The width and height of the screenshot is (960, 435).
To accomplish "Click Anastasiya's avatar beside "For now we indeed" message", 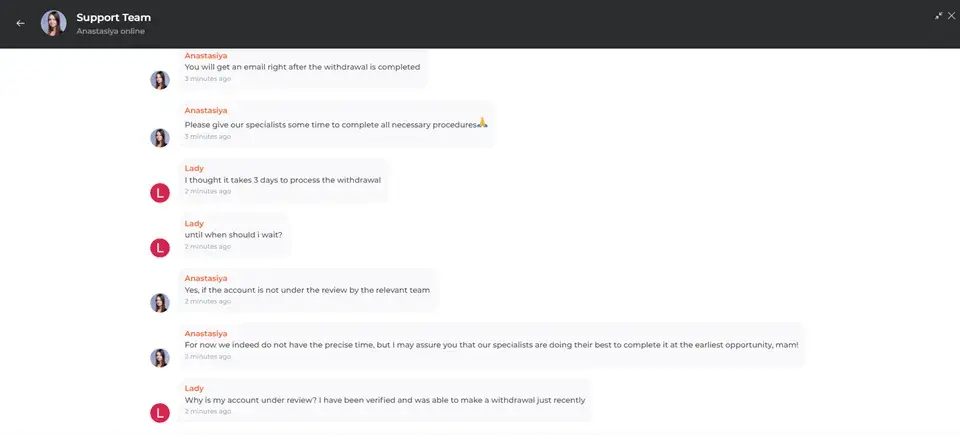I will [x=160, y=358].
